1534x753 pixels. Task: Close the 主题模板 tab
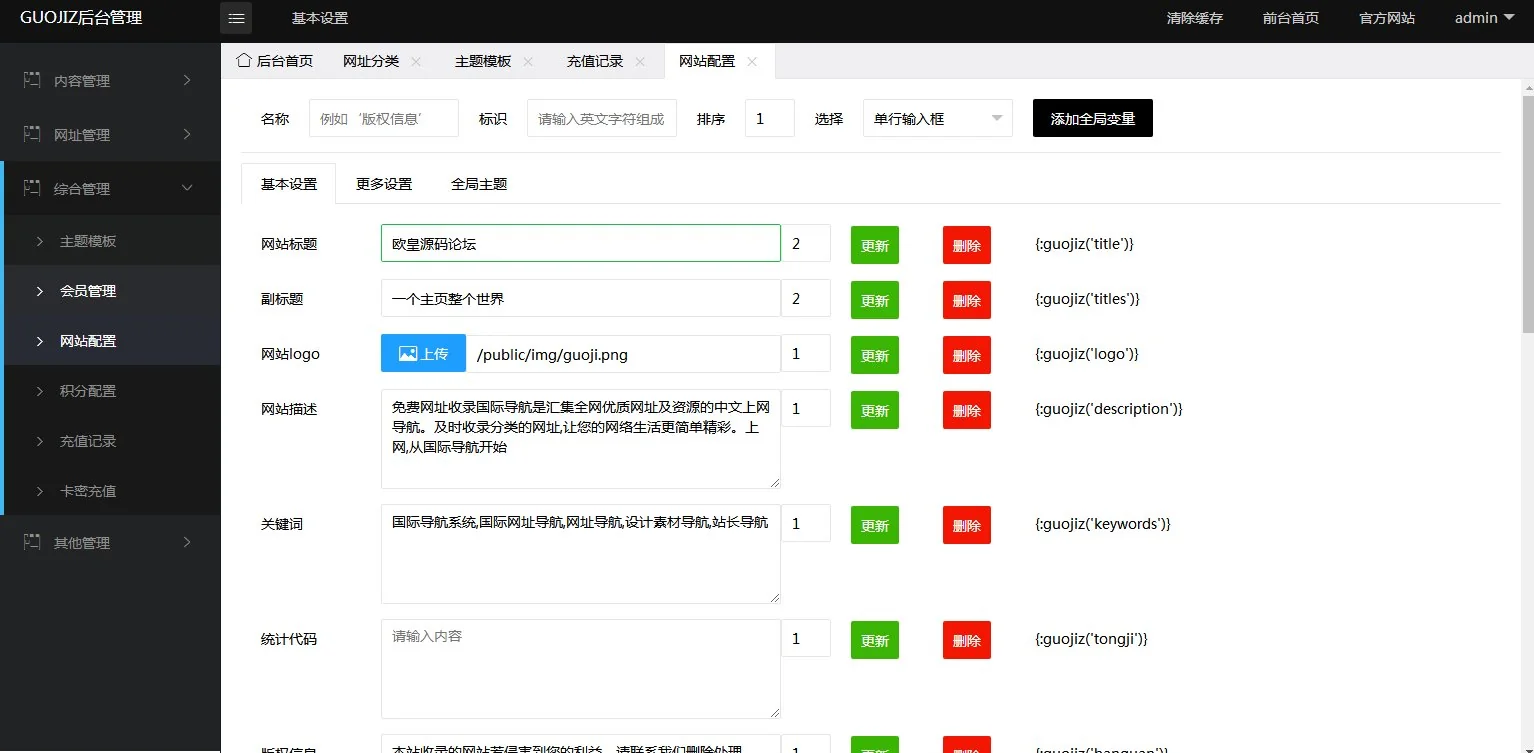tap(528, 62)
